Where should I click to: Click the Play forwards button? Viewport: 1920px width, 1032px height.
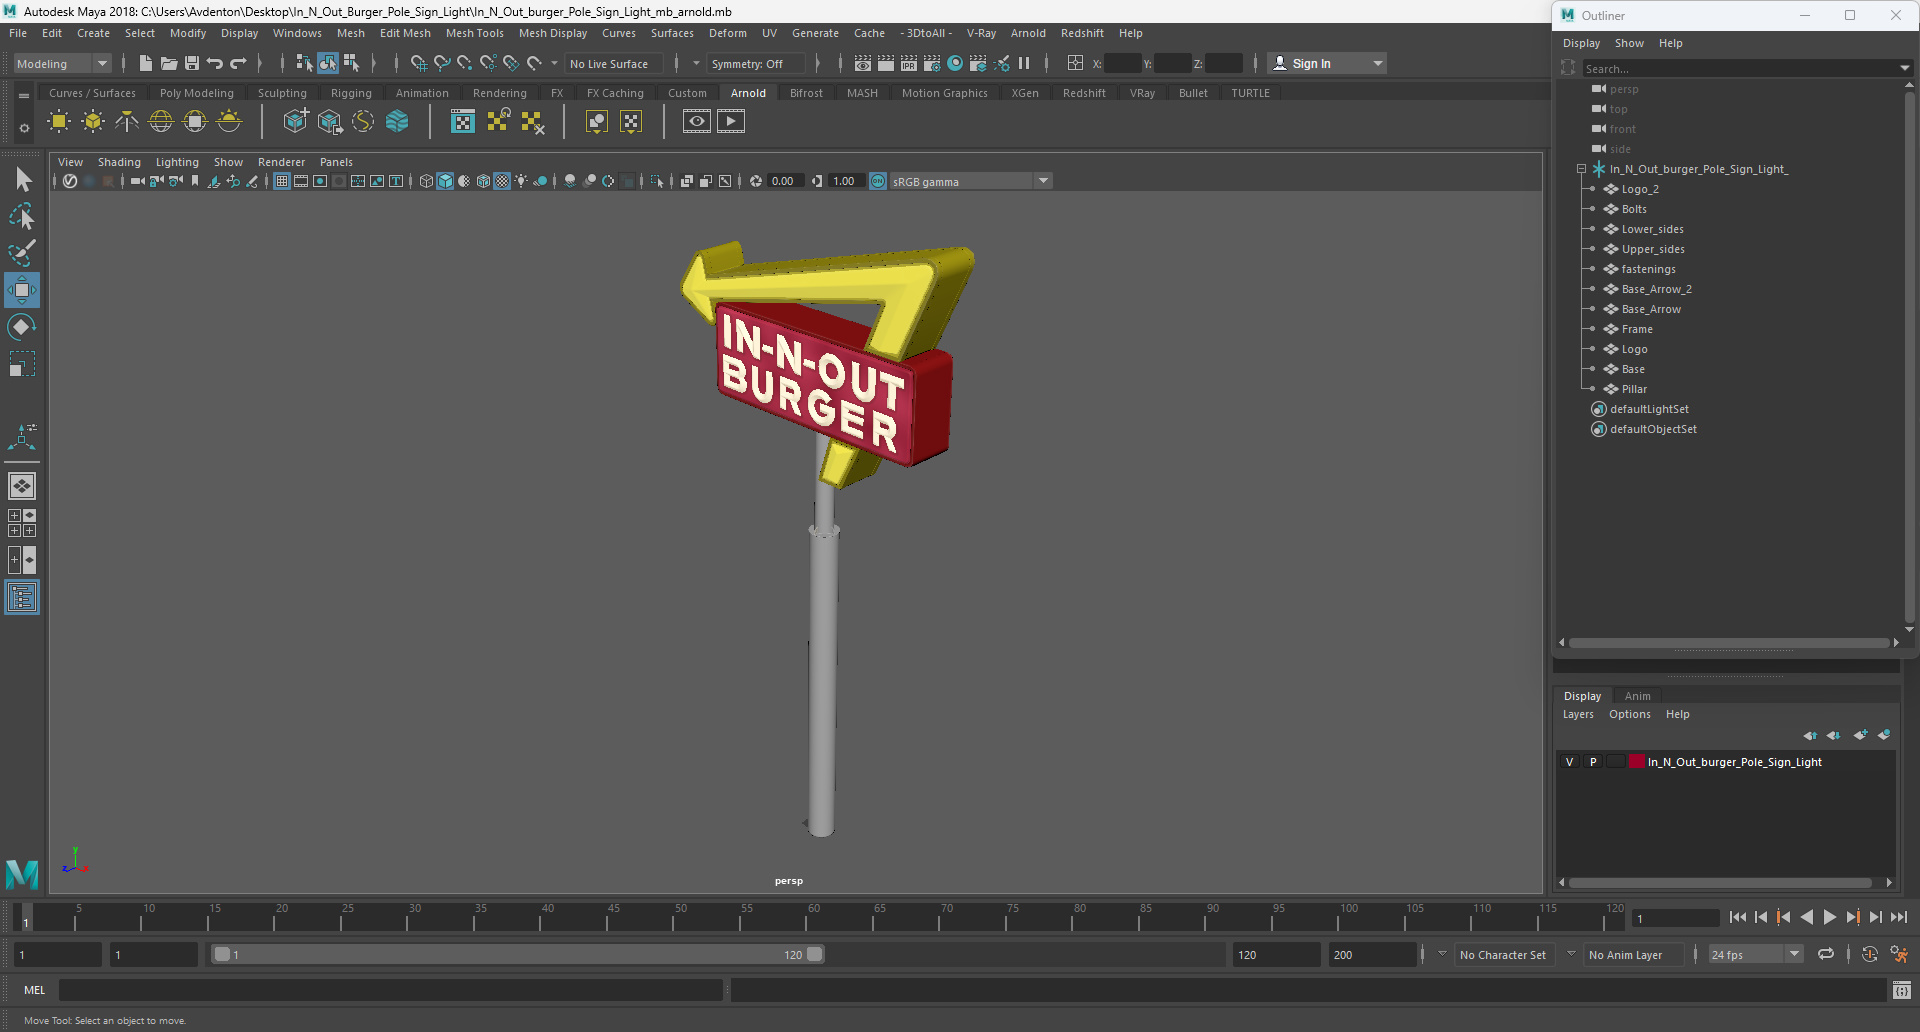[x=1829, y=917]
